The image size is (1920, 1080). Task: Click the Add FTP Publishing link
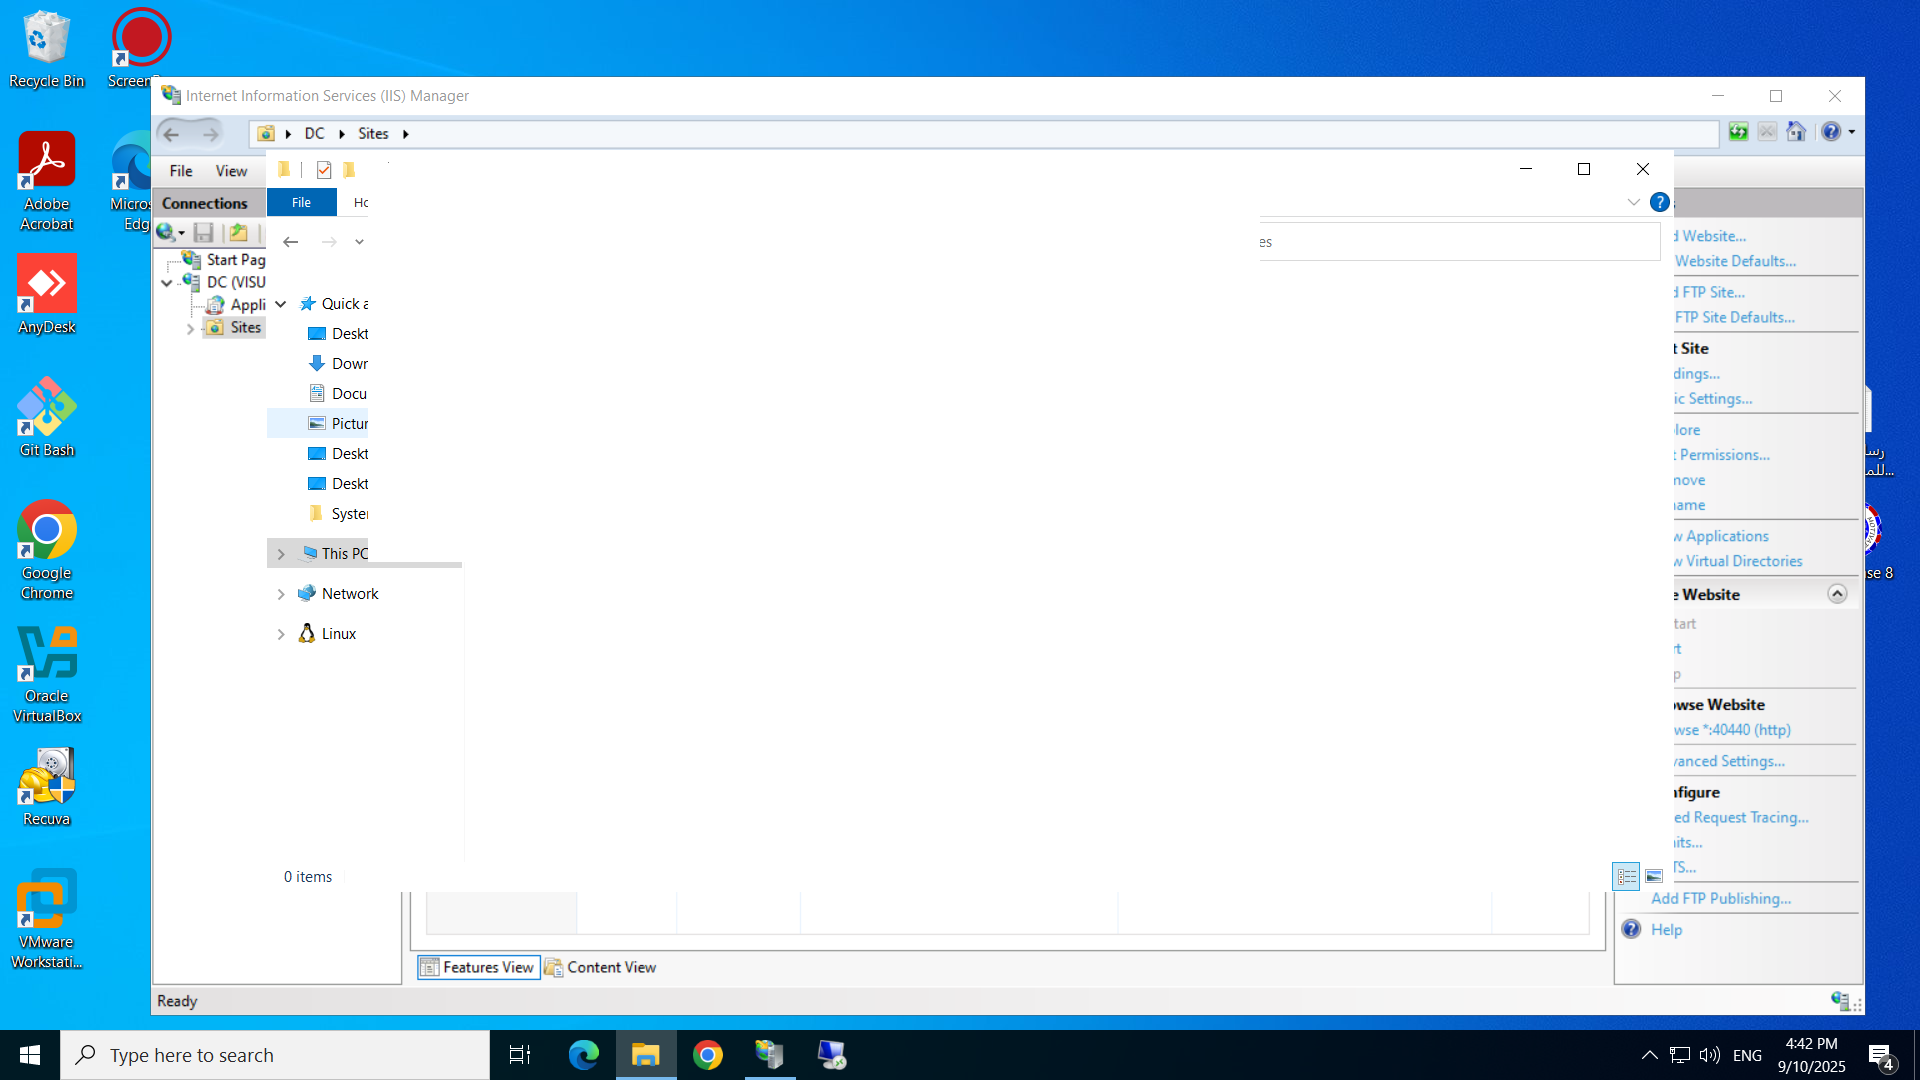[1720, 898]
